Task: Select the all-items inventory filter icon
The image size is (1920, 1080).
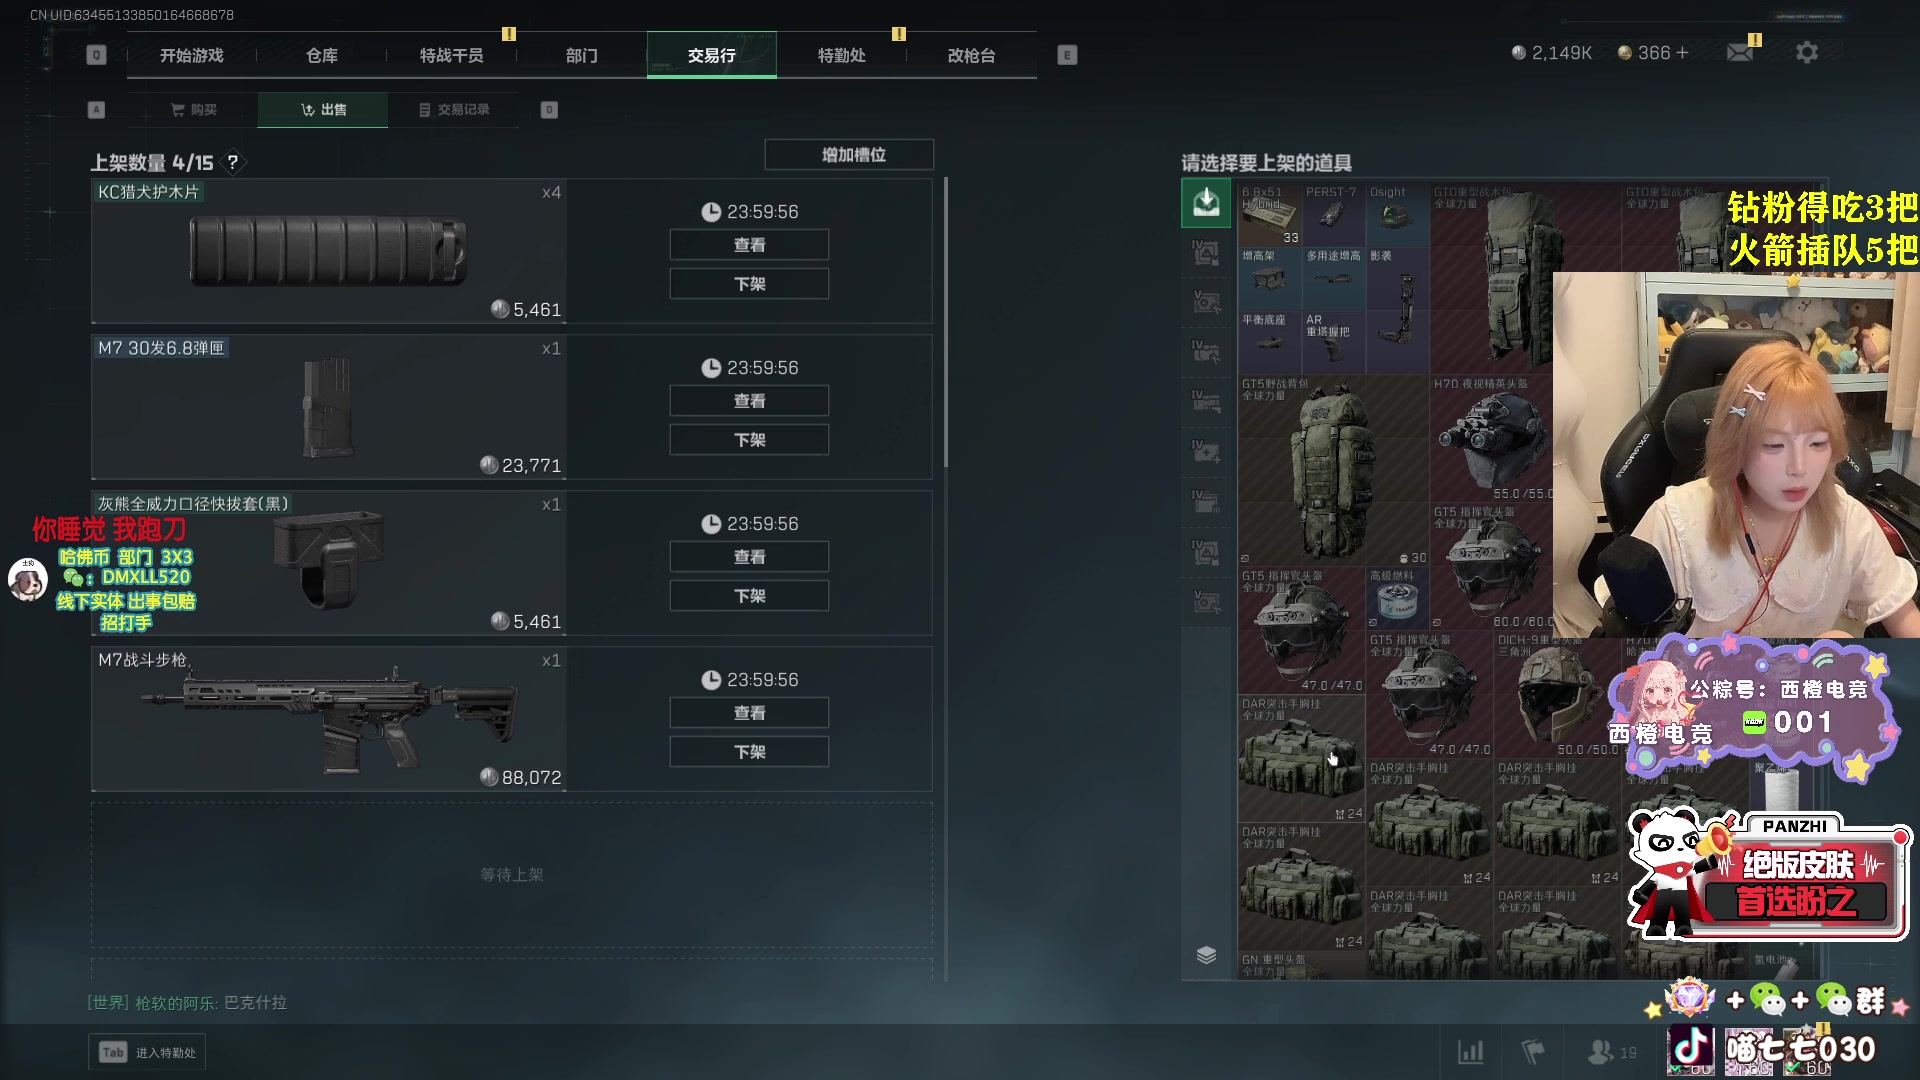Action: [x=1206, y=203]
